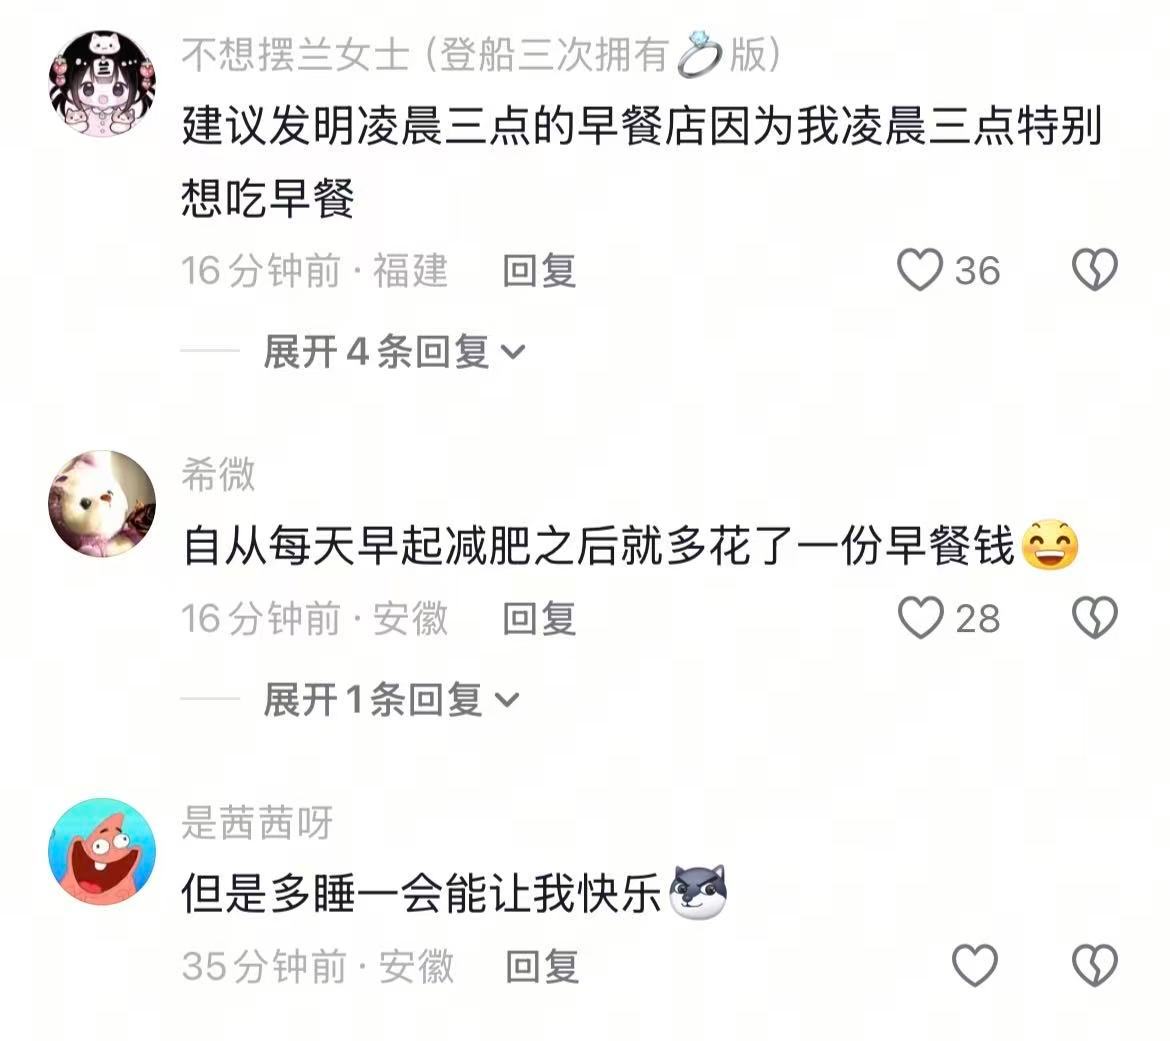This screenshot has height=1041, width=1170.
Task: Like the comment with 36 likes
Action: pyautogui.click(x=919, y=269)
